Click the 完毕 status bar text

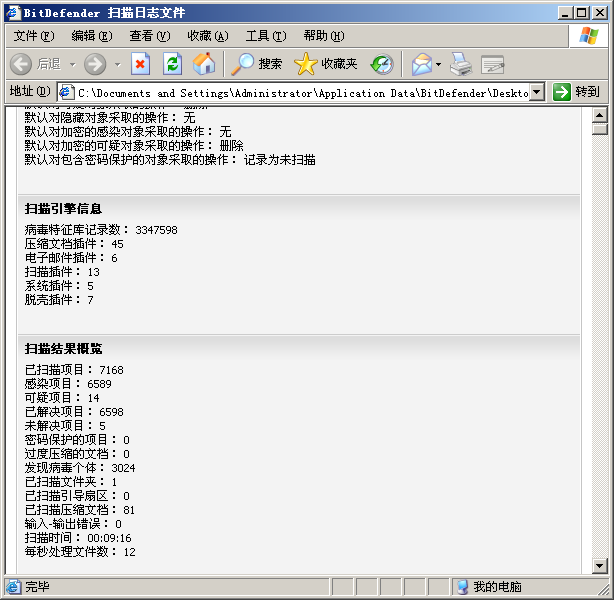pos(37,587)
